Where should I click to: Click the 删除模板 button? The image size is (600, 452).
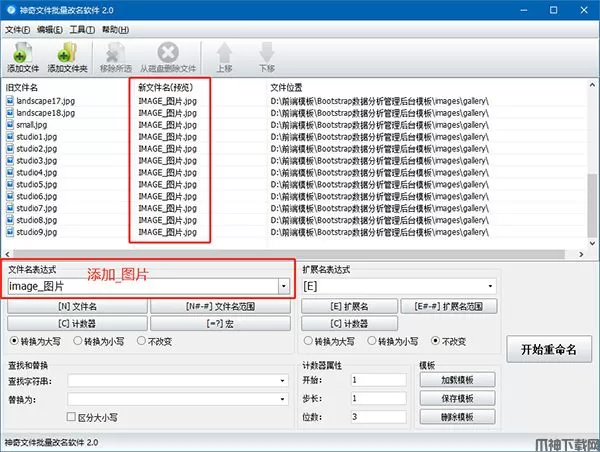457,417
